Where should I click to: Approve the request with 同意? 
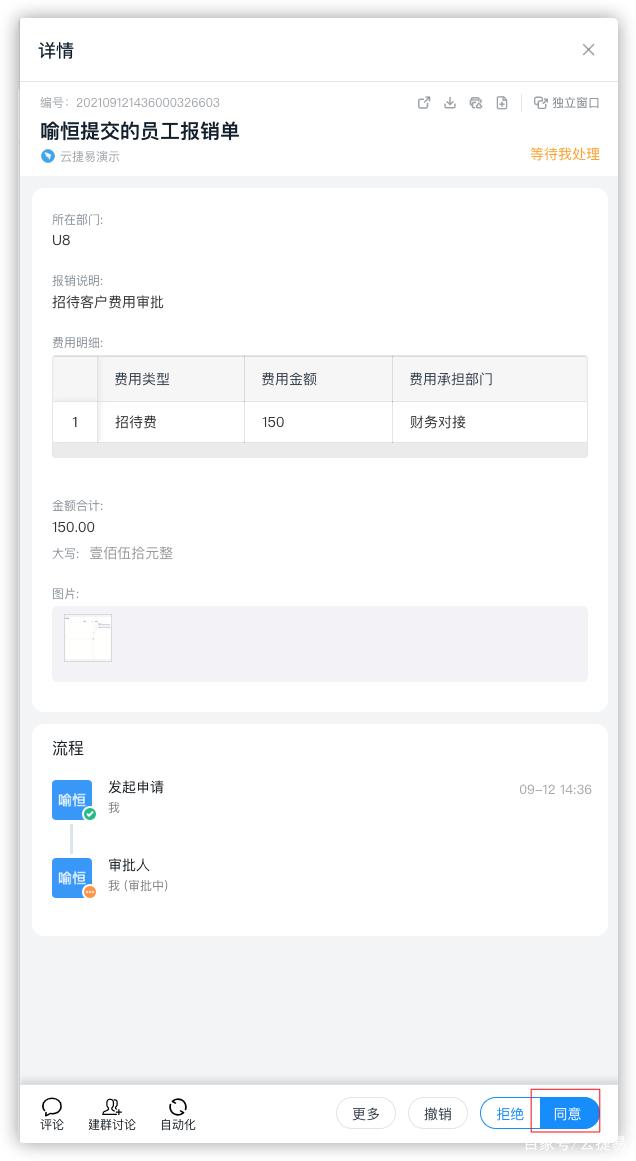(x=568, y=1113)
